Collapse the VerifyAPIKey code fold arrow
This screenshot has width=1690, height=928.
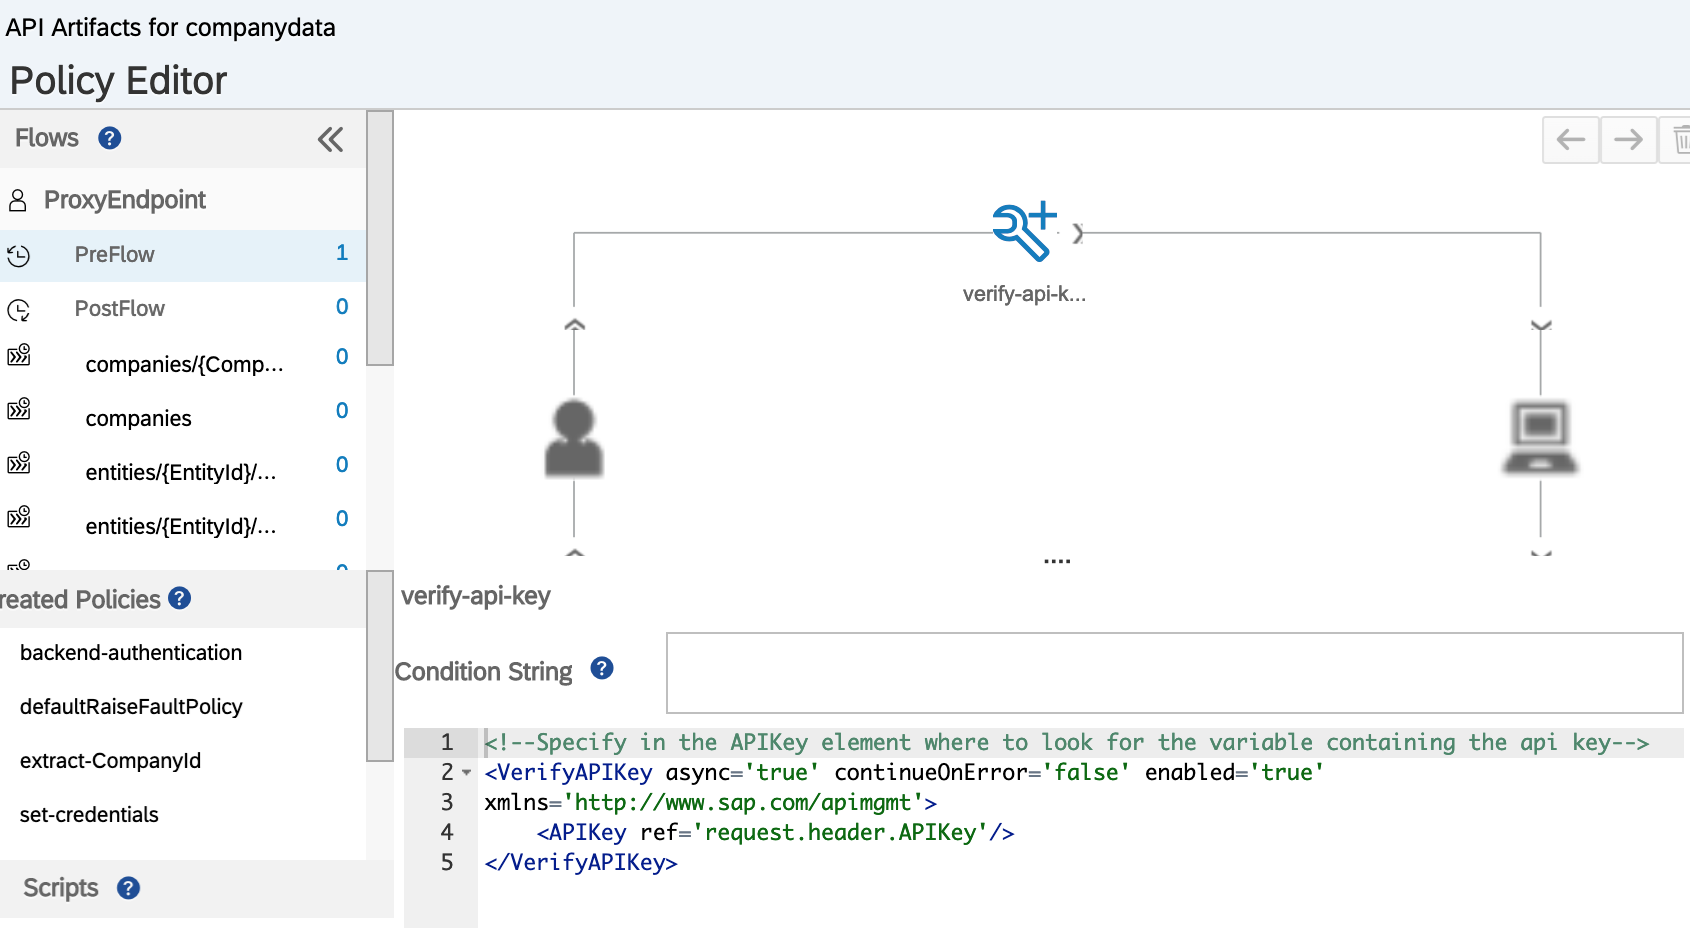pos(466,773)
